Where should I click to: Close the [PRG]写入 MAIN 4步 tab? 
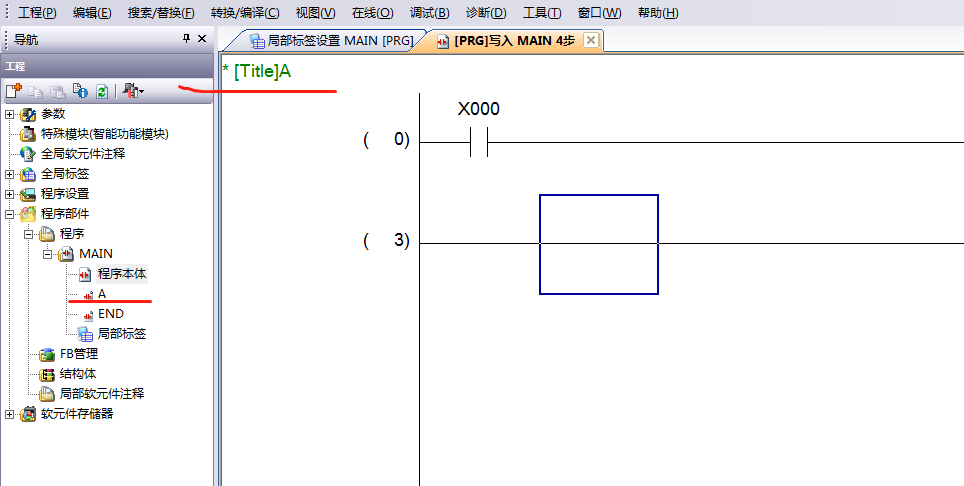[x=590, y=40]
